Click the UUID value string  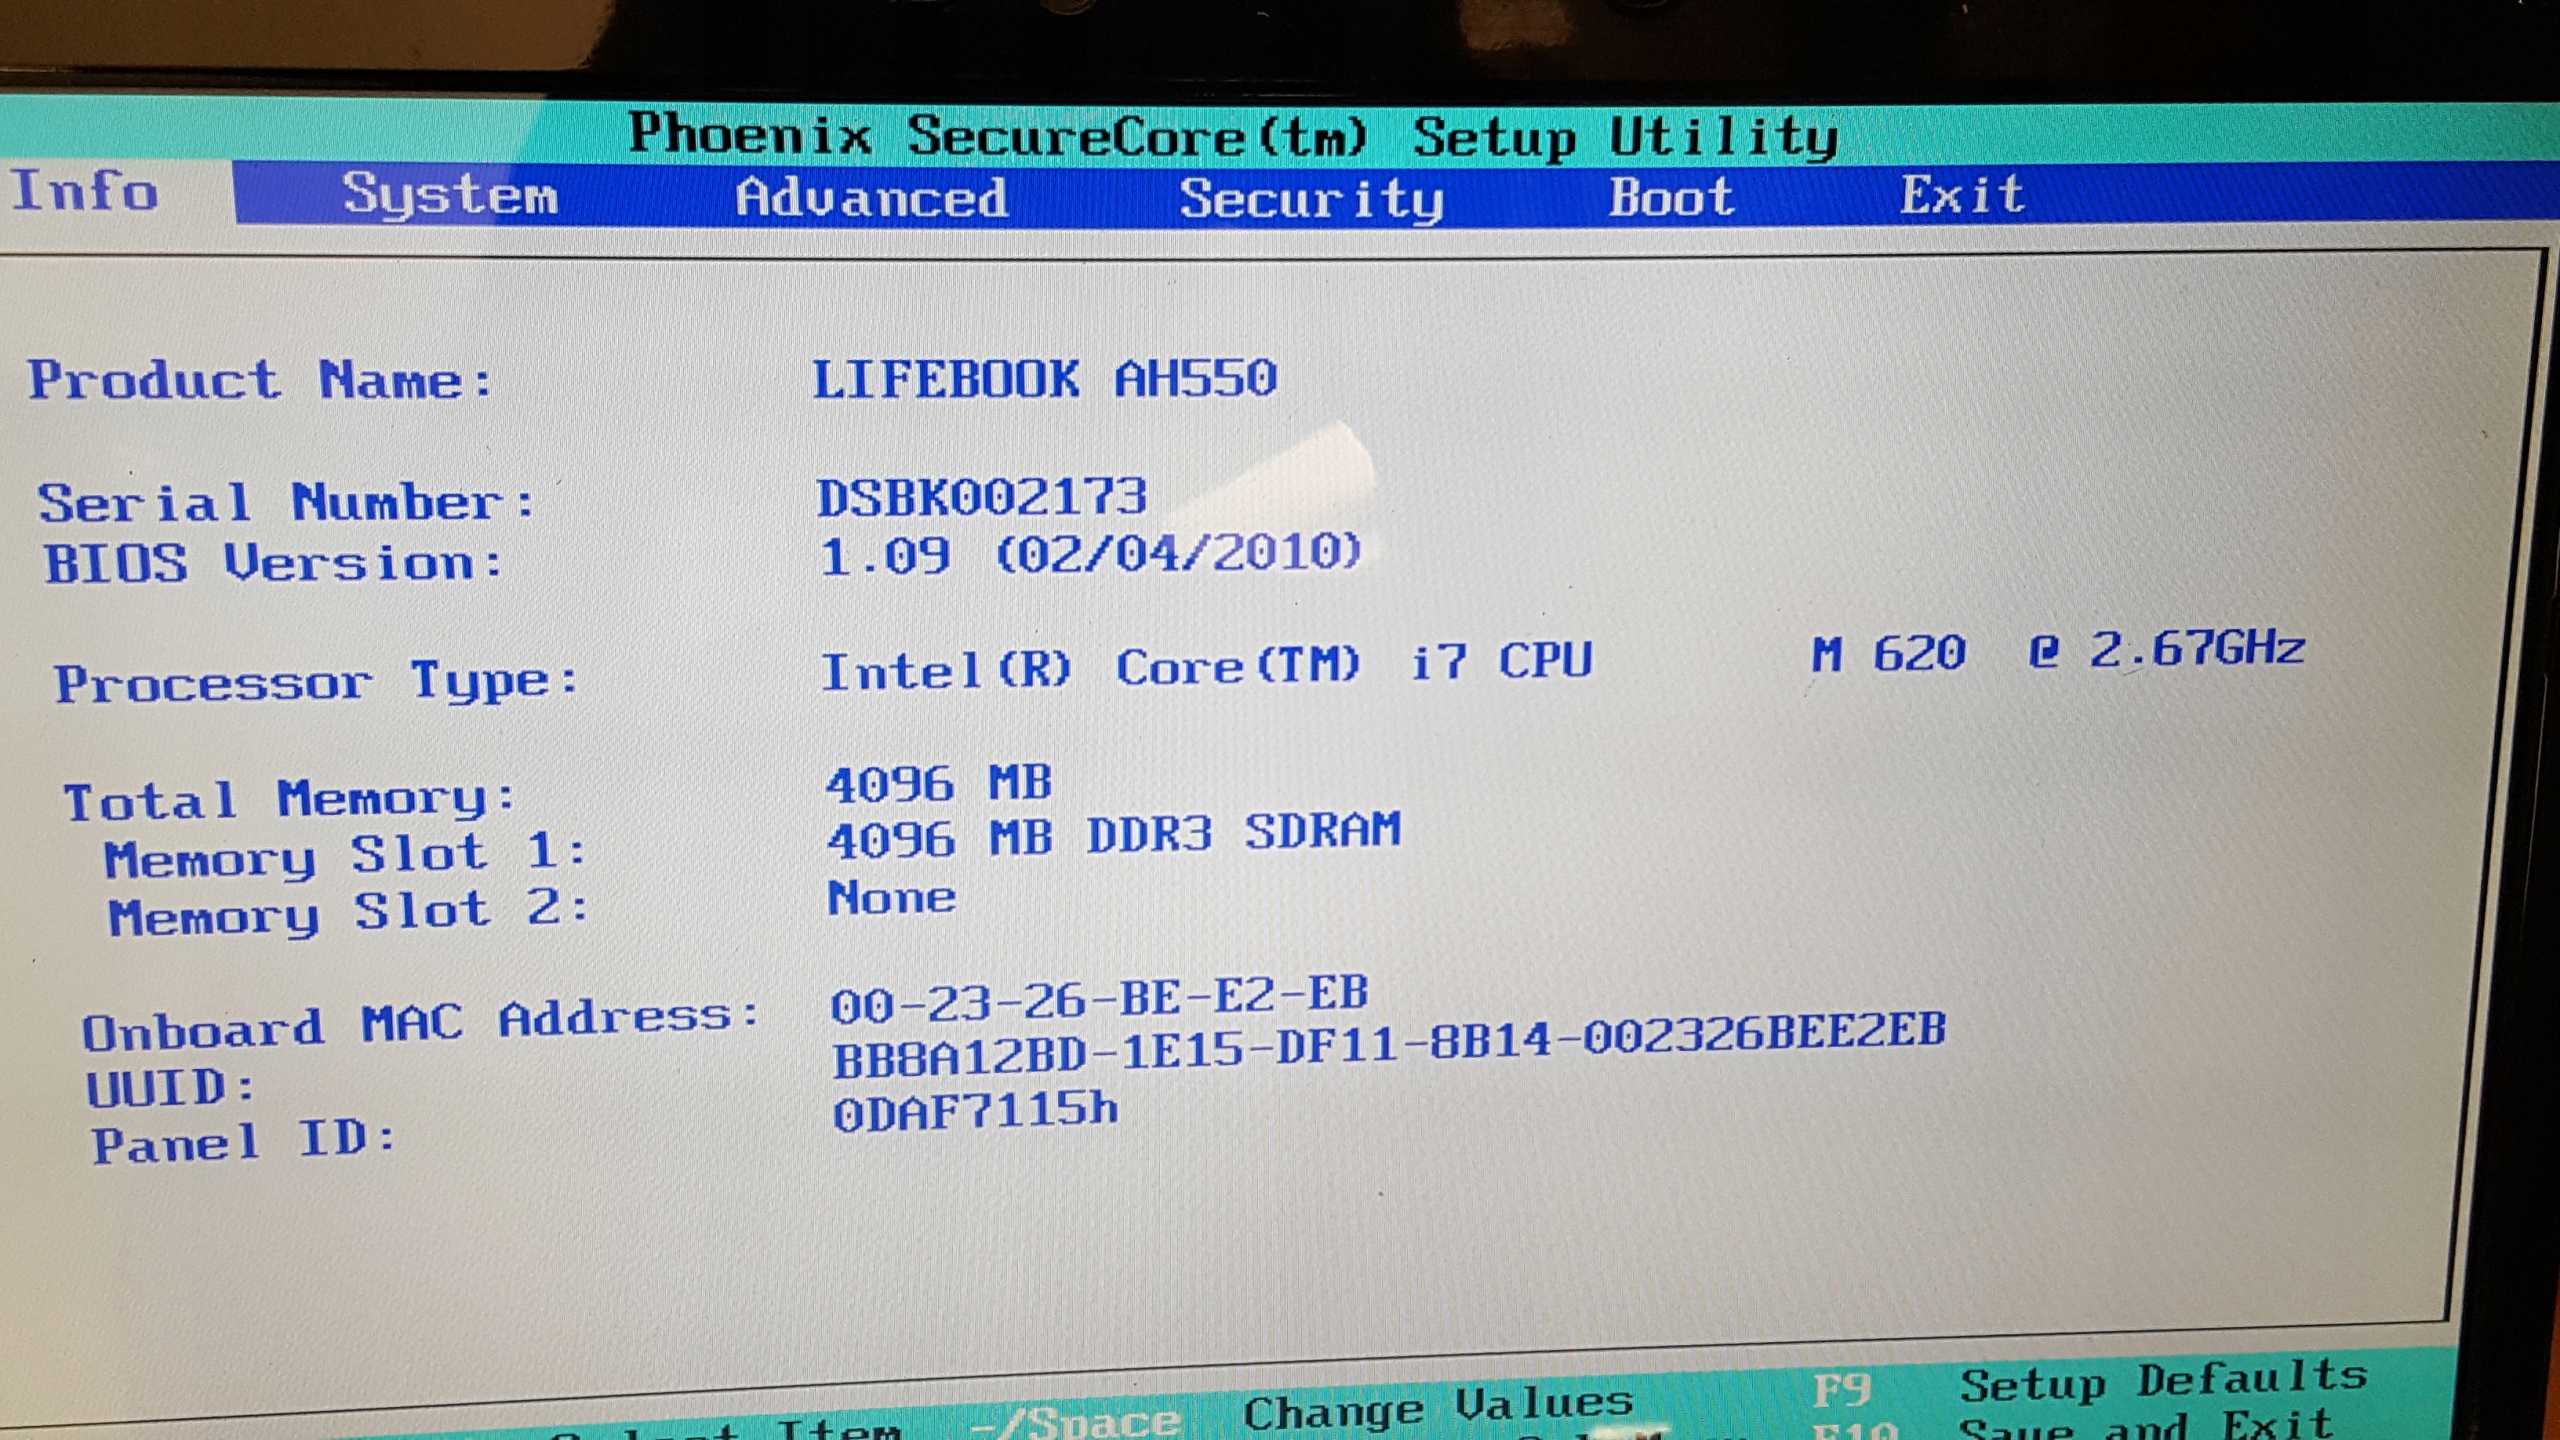pyautogui.click(x=1388, y=1045)
